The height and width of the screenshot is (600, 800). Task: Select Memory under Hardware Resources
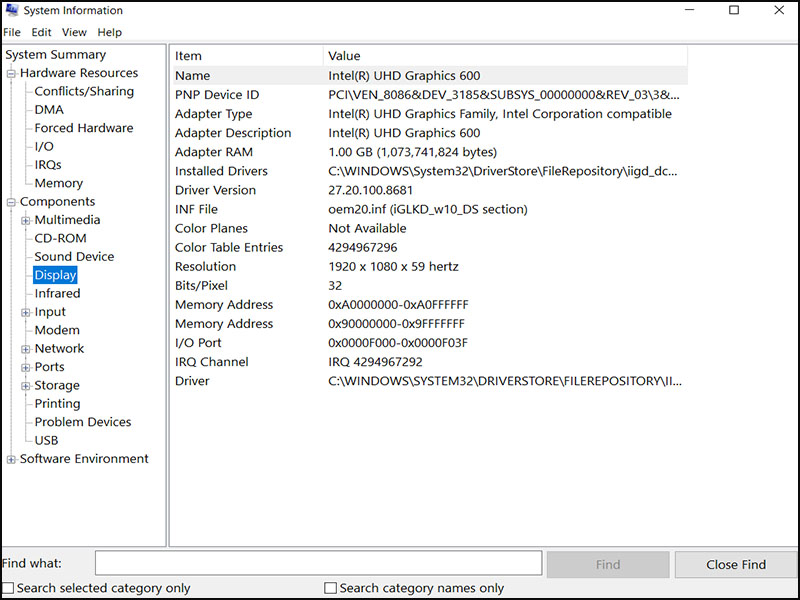(59, 183)
